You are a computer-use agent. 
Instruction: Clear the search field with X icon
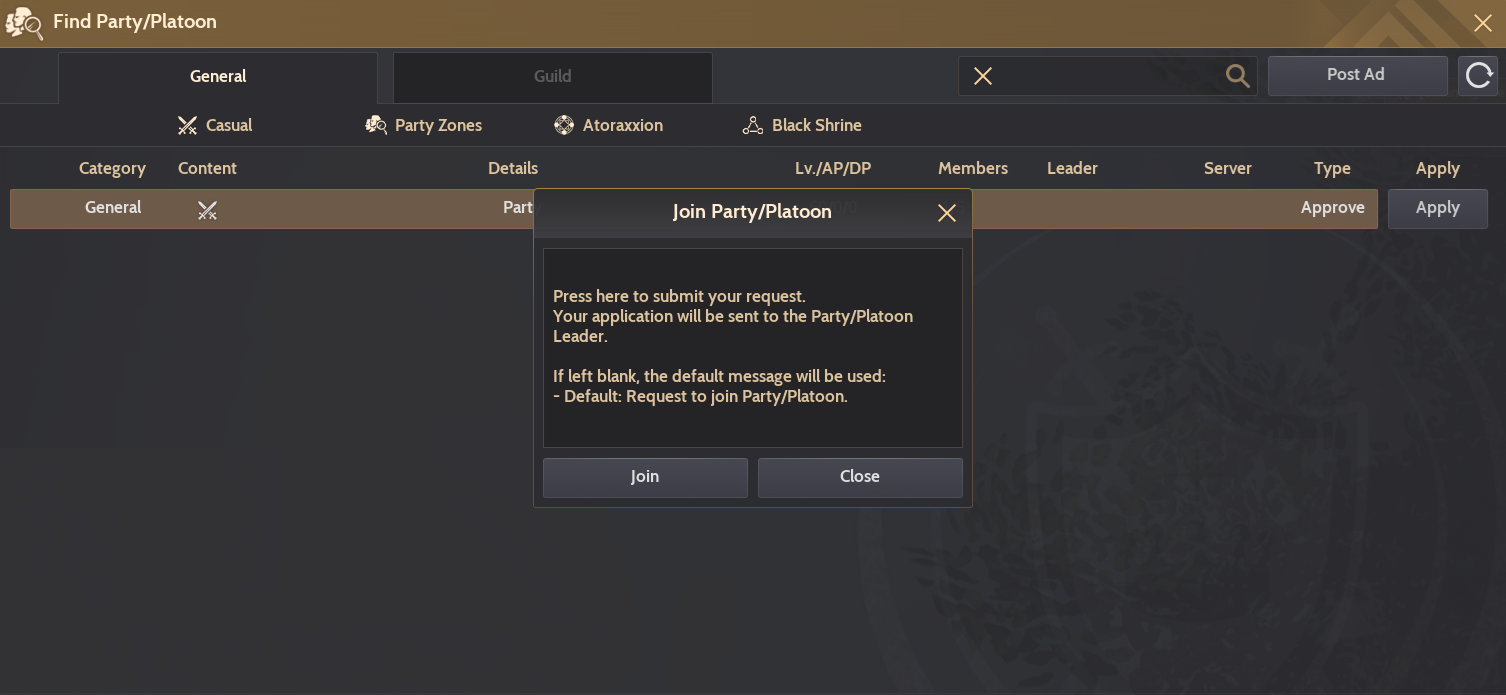tap(983, 76)
